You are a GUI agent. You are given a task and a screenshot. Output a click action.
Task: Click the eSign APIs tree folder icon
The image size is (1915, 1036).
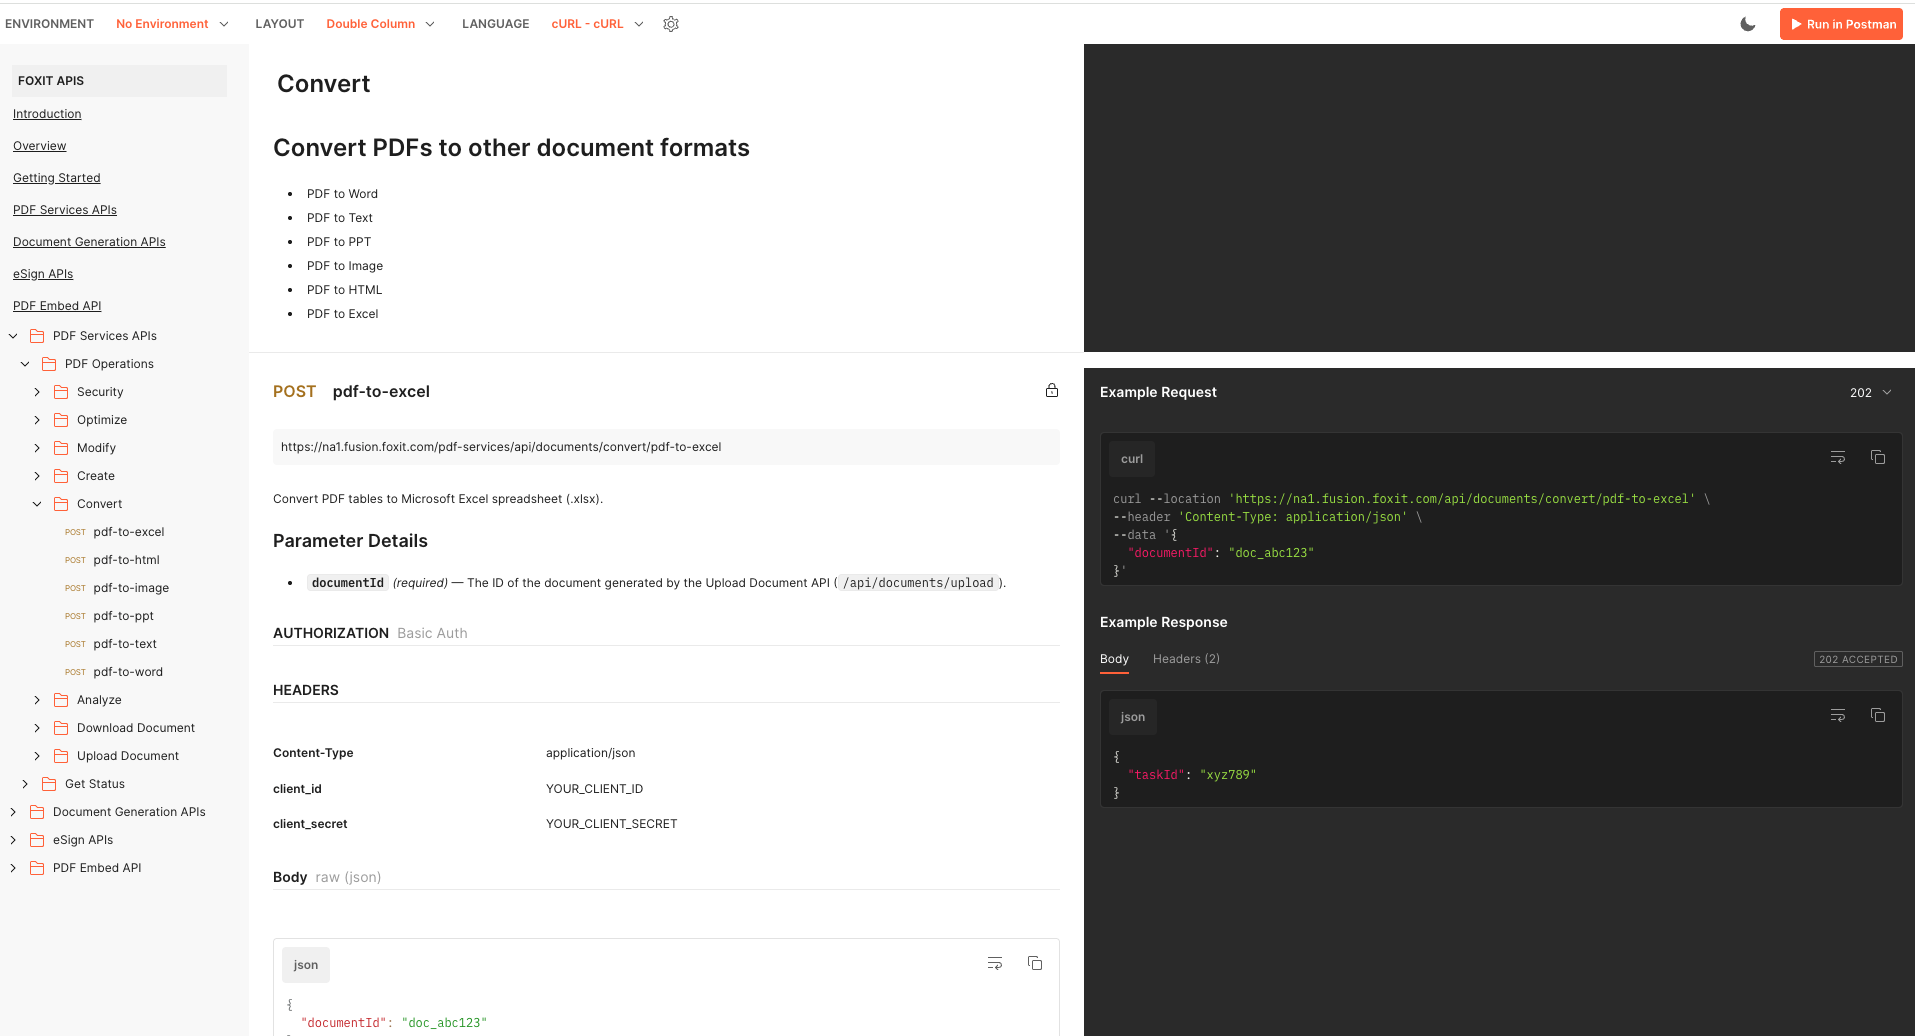[x=37, y=840]
